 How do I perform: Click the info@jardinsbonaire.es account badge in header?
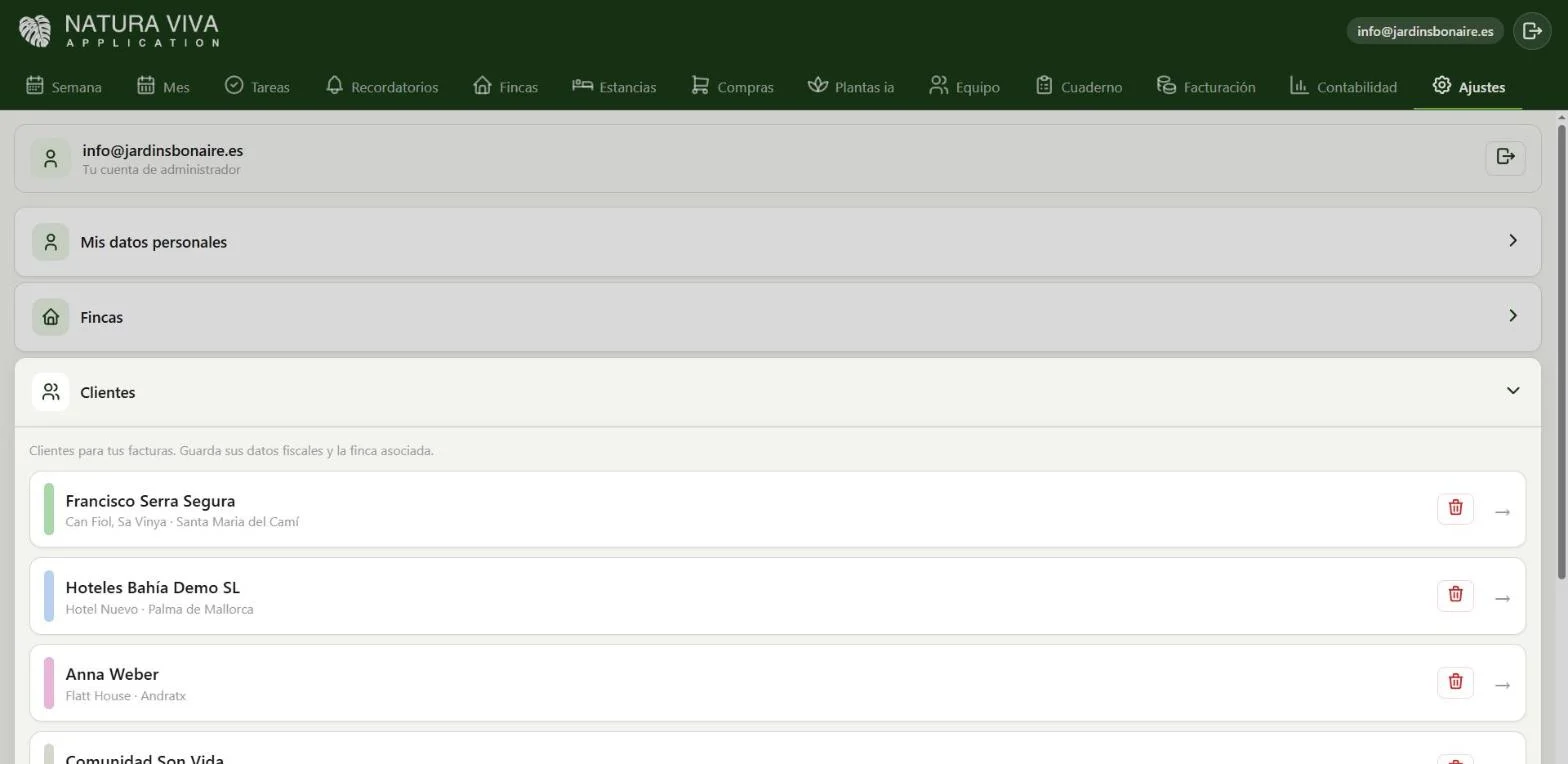(x=1425, y=31)
